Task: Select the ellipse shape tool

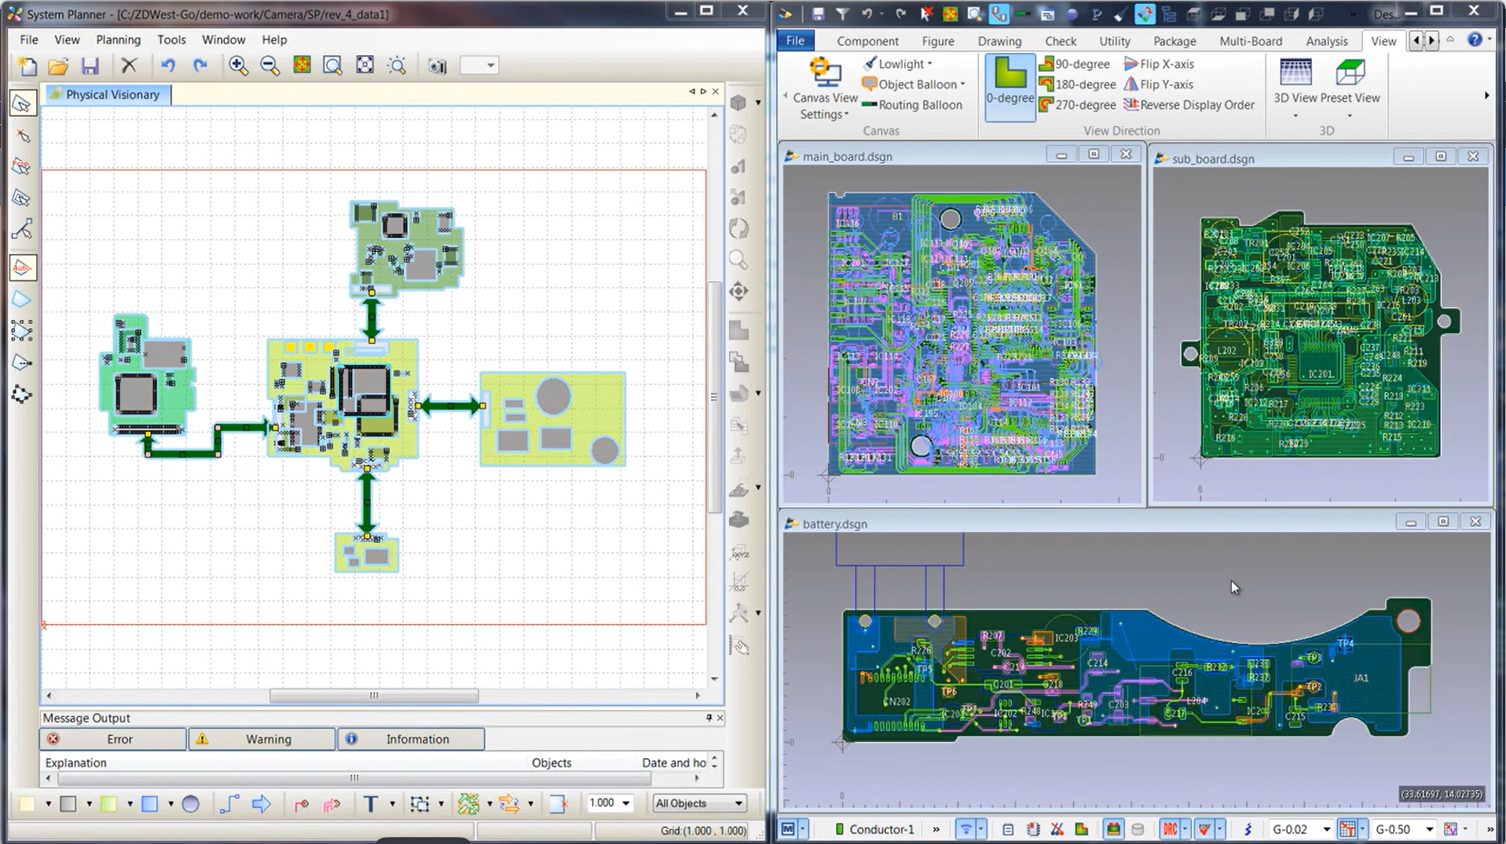Action: tap(190, 804)
